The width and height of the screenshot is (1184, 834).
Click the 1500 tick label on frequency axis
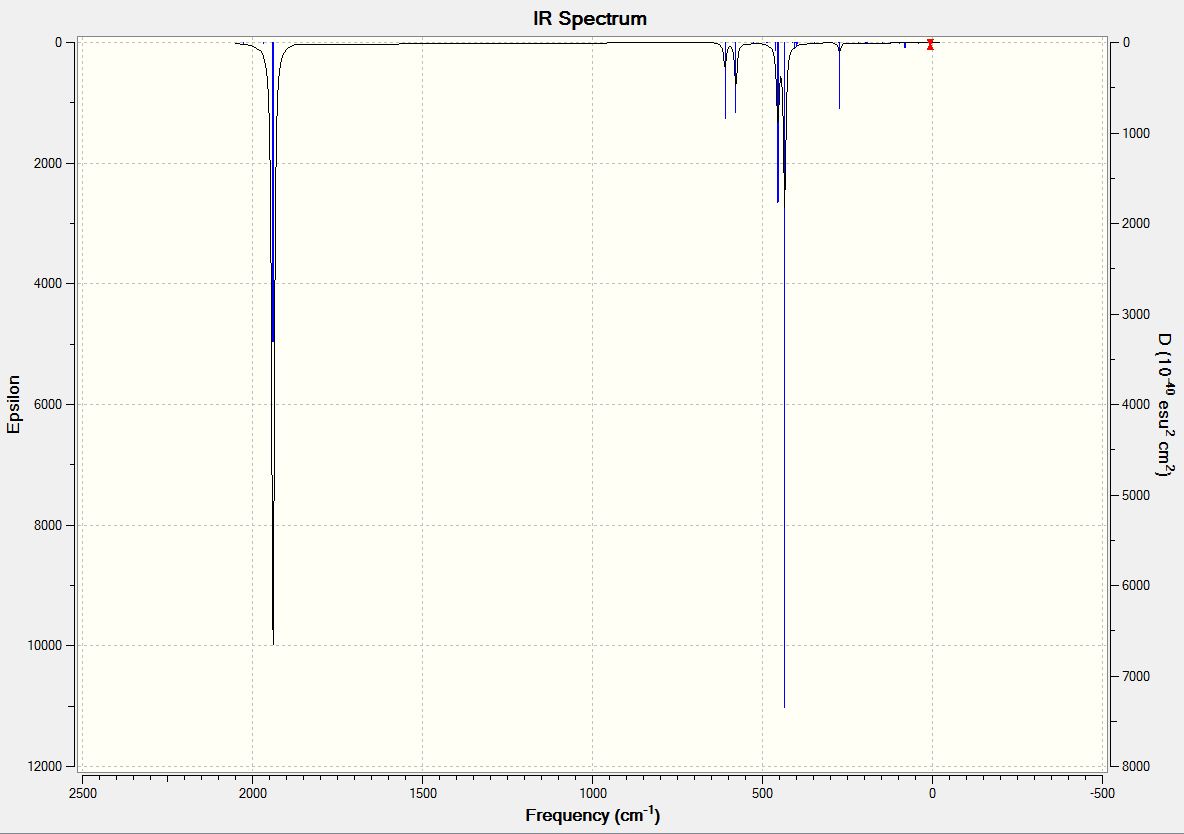click(x=423, y=793)
